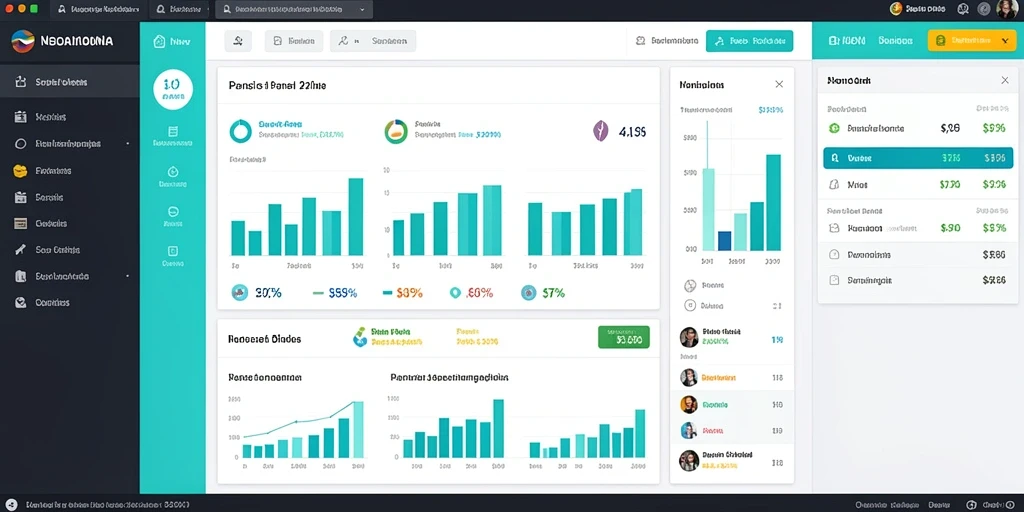
Task: Expand the third top tab's dropdown chevron
Action: (362, 10)
